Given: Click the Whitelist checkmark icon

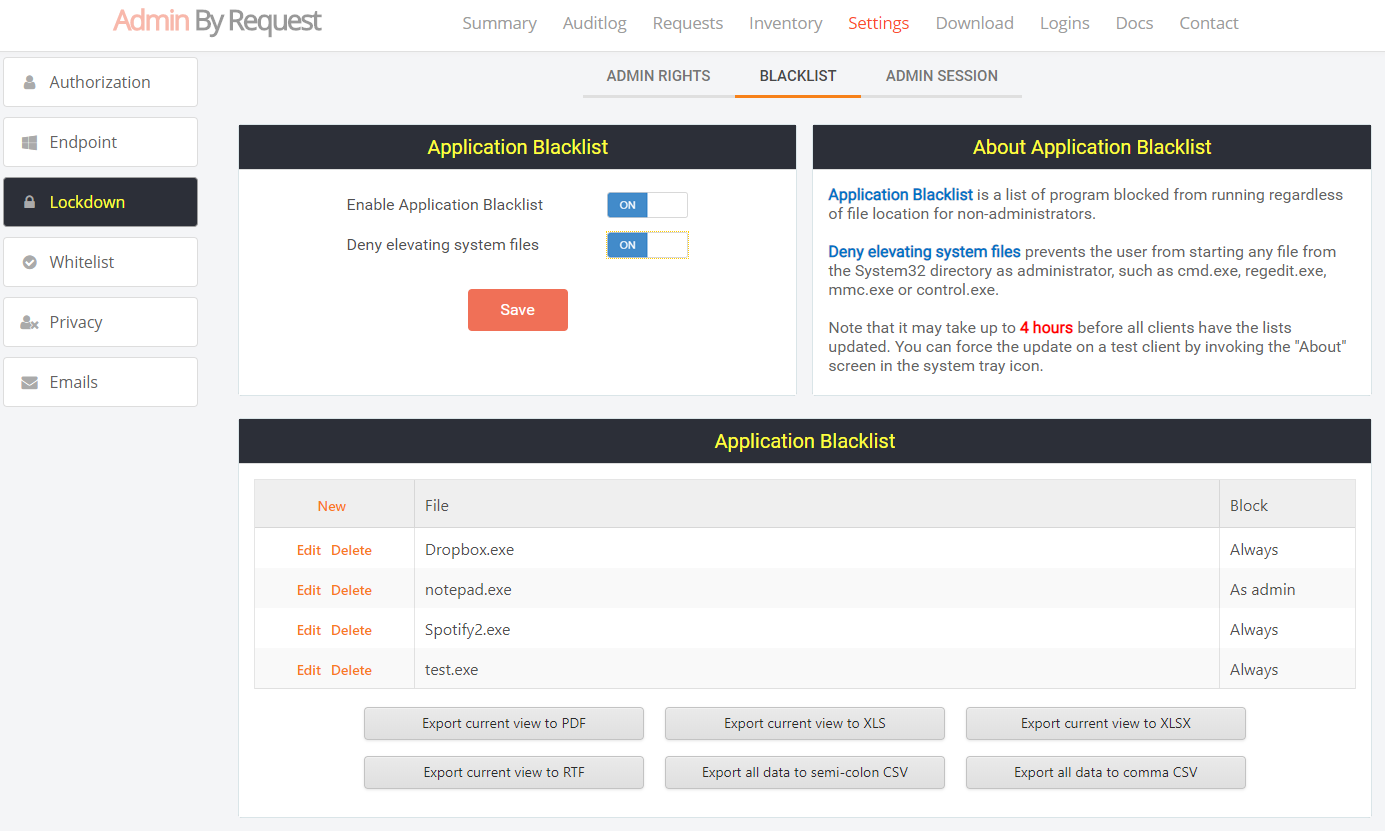Looking at the screenshot, I should [30, 262].
